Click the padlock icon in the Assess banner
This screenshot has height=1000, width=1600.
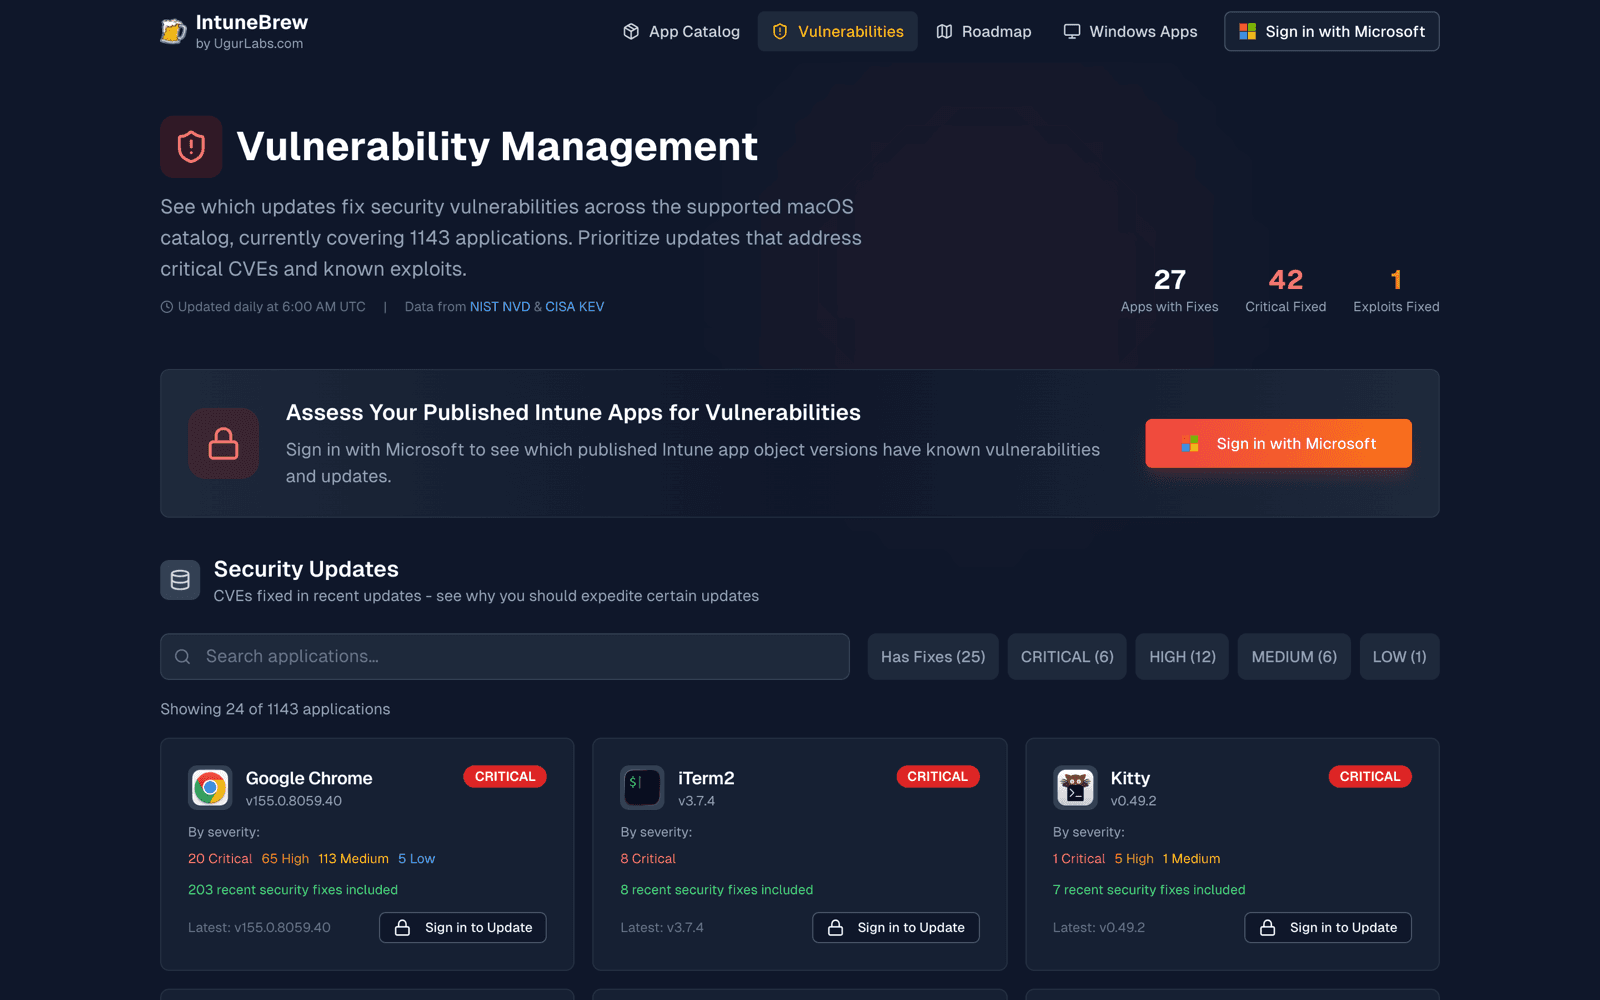(223, 443)
